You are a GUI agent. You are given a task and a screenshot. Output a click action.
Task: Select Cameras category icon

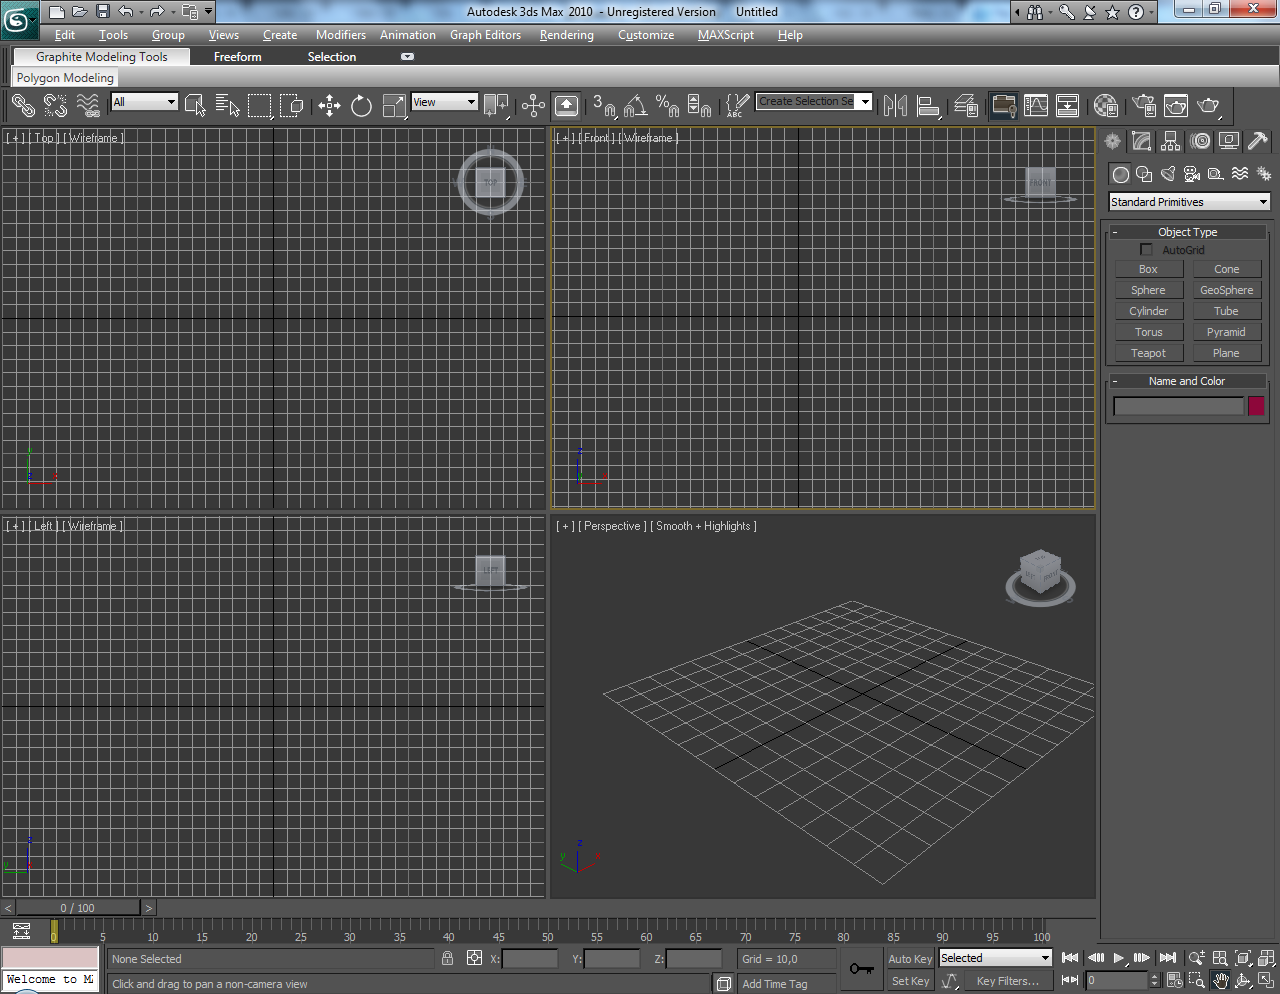1192,174
